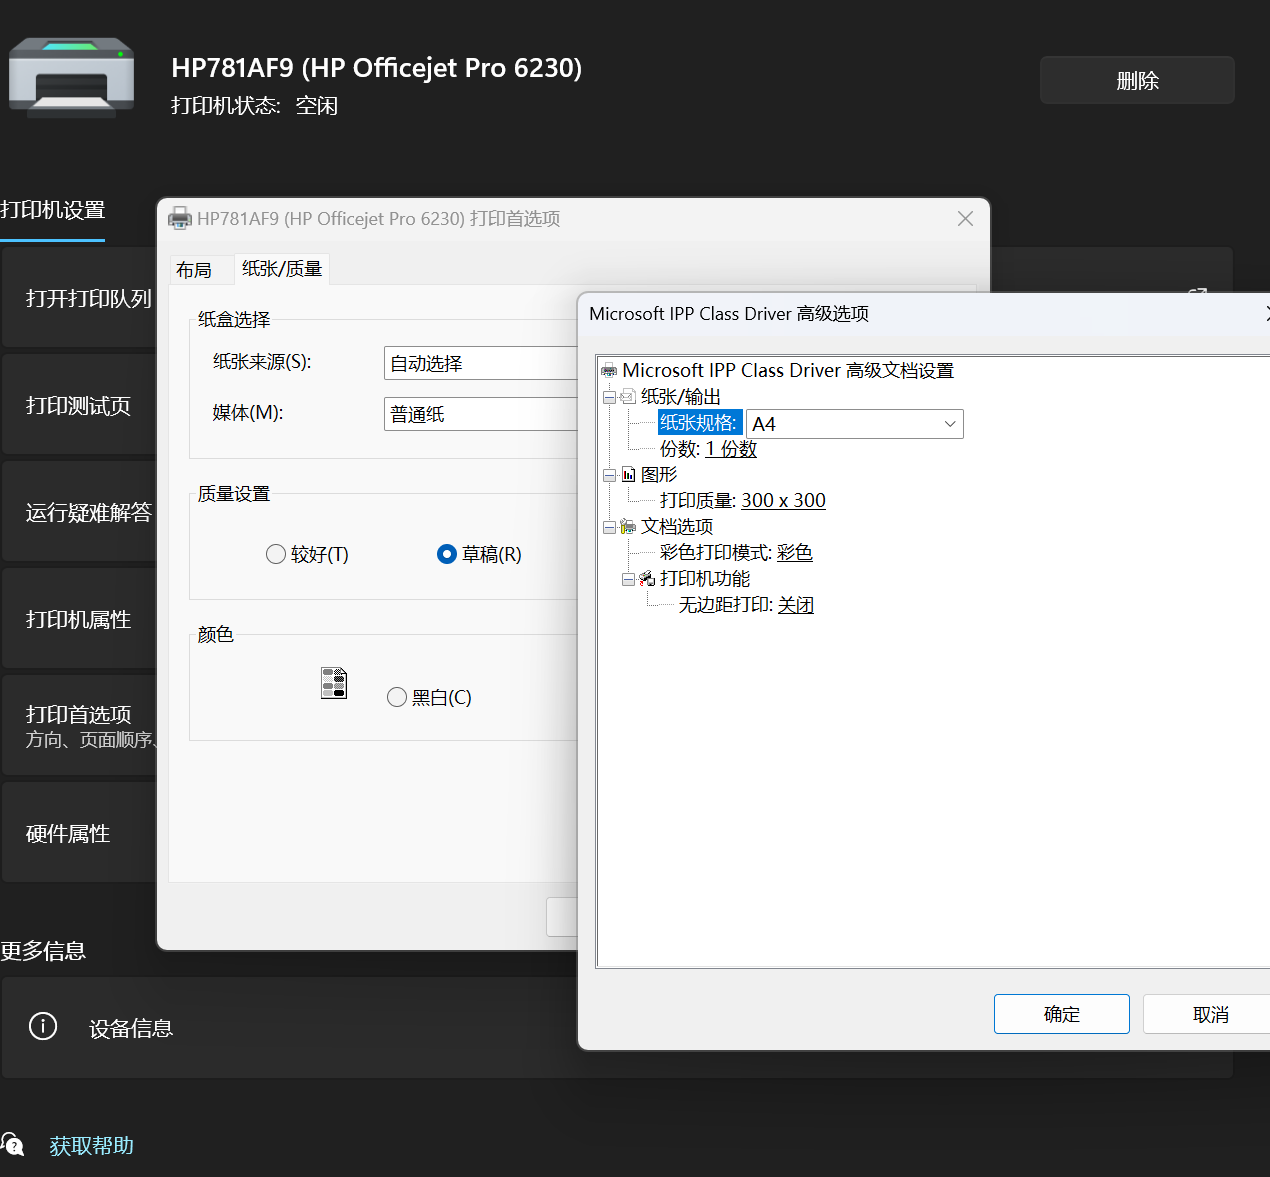Screen dimensions: 1270x1177
Task: Select the 黑白(C) black and white option
Action: (x=397, y=697)
